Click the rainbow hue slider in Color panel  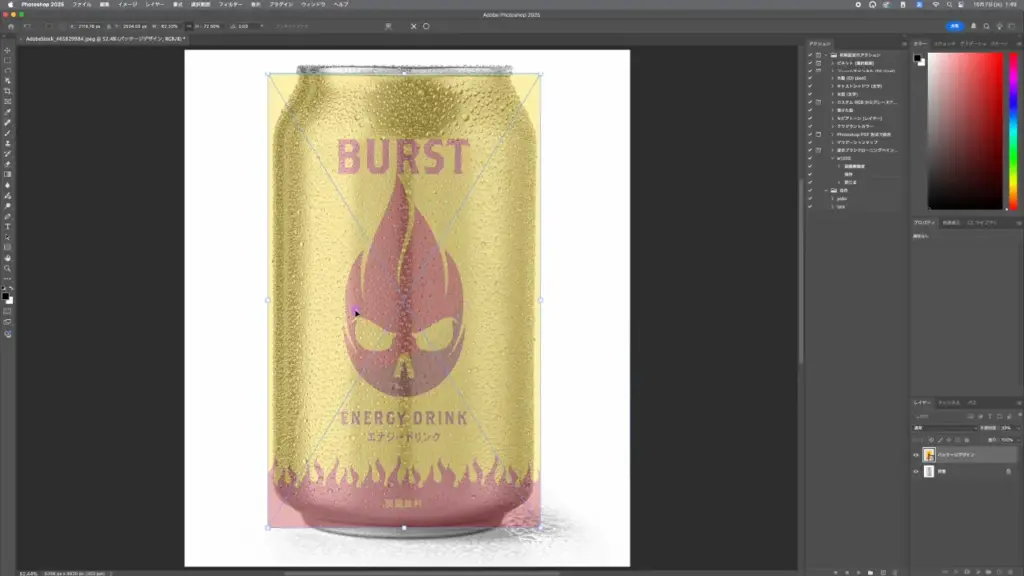point(1013,130)
